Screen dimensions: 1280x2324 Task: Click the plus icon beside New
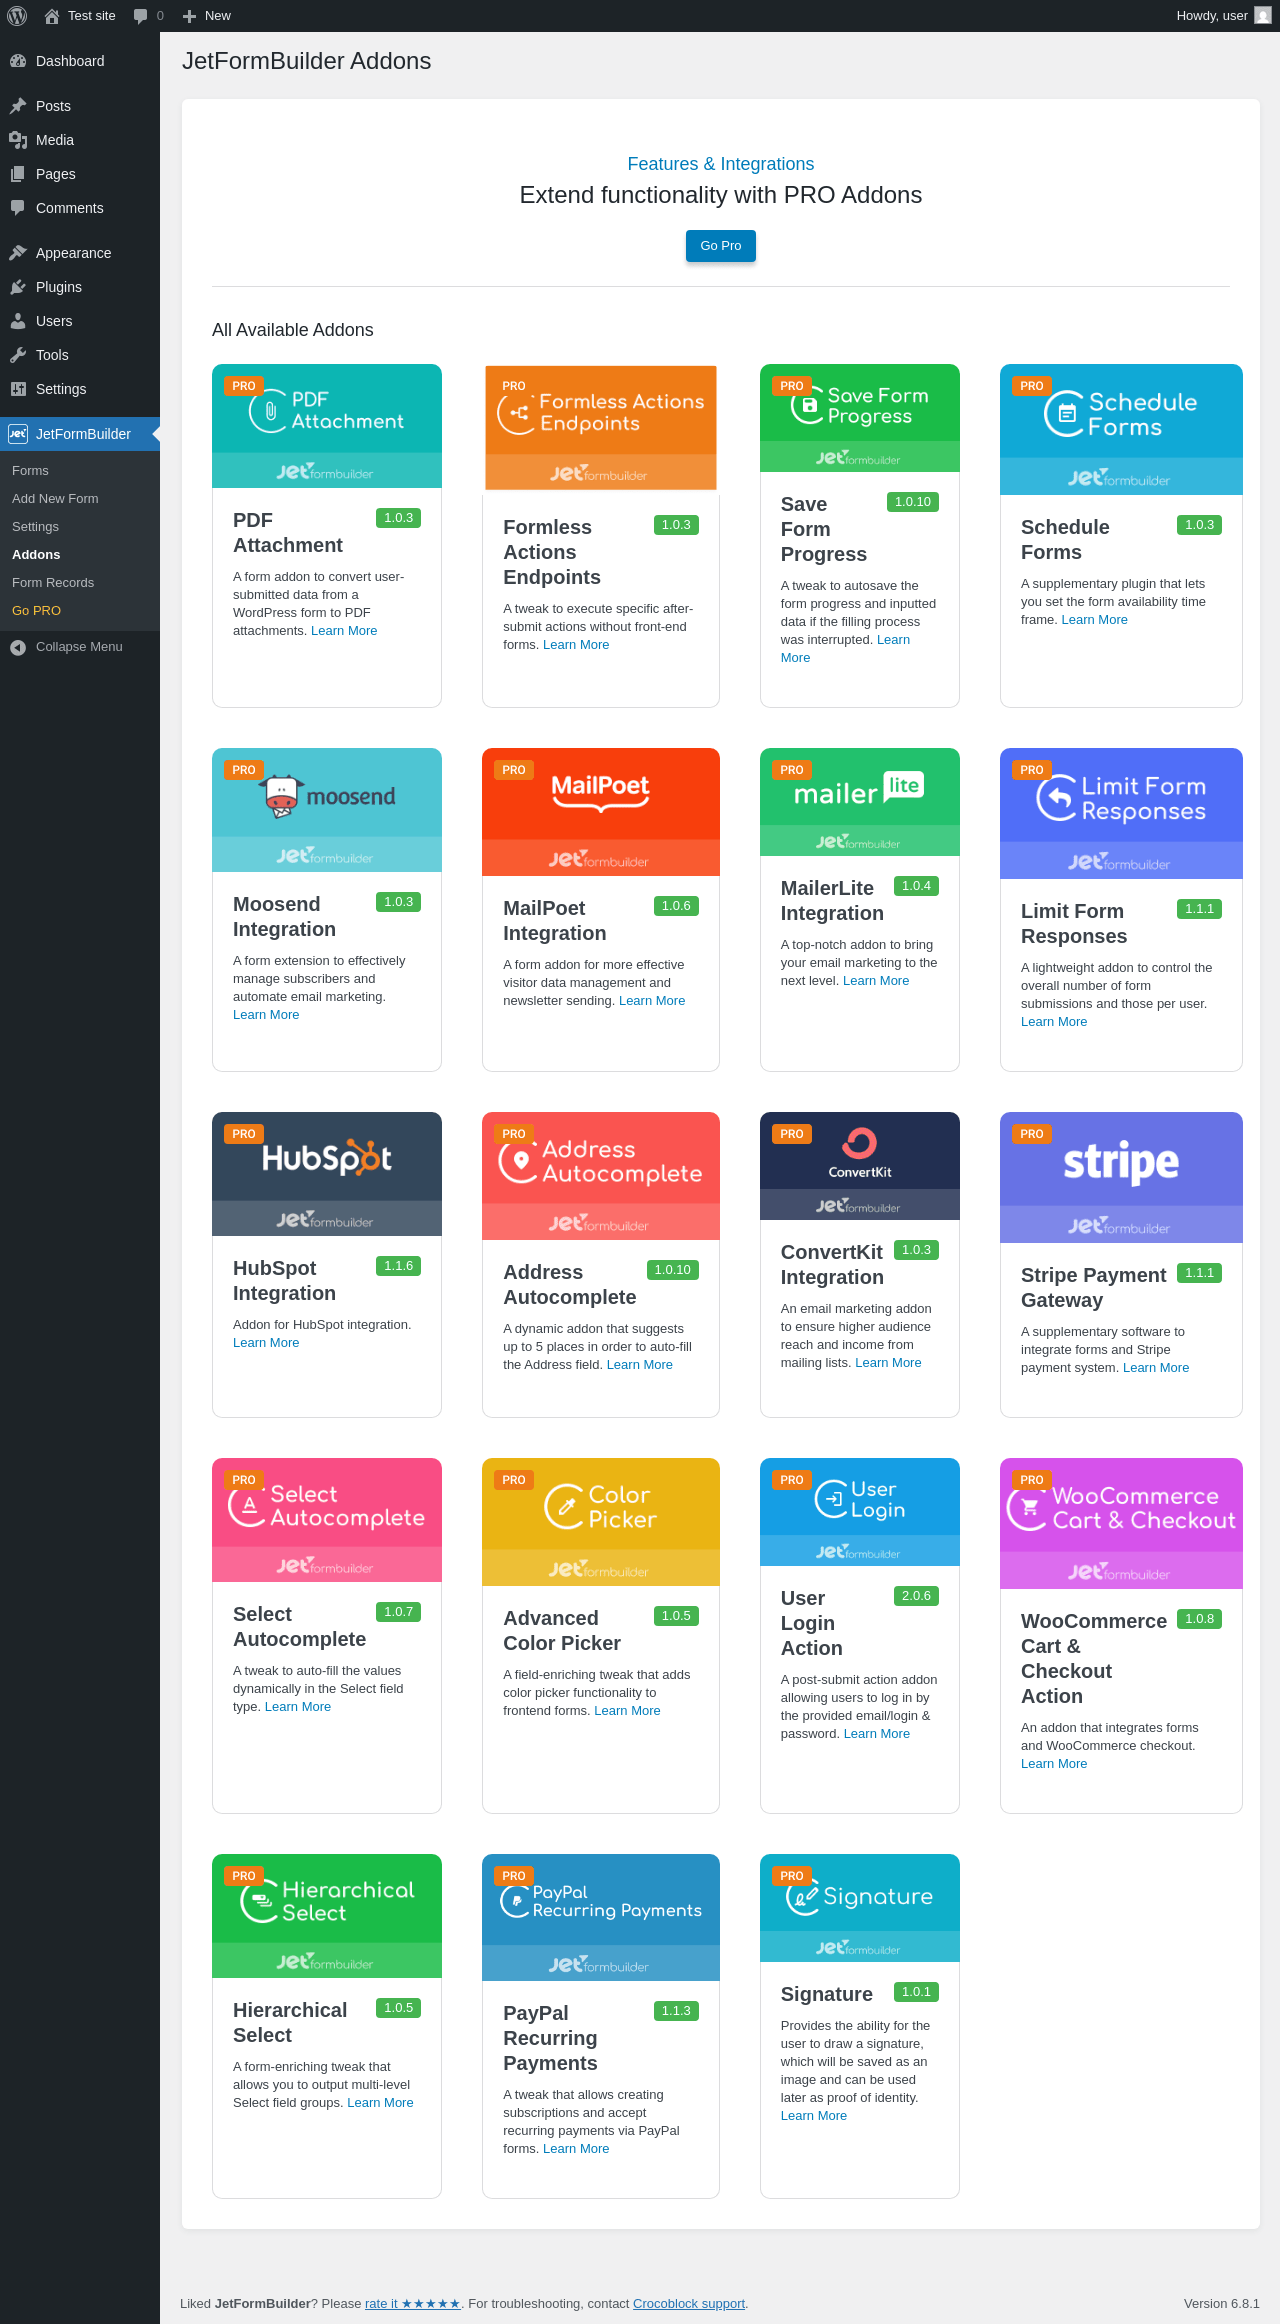point(189,16)
